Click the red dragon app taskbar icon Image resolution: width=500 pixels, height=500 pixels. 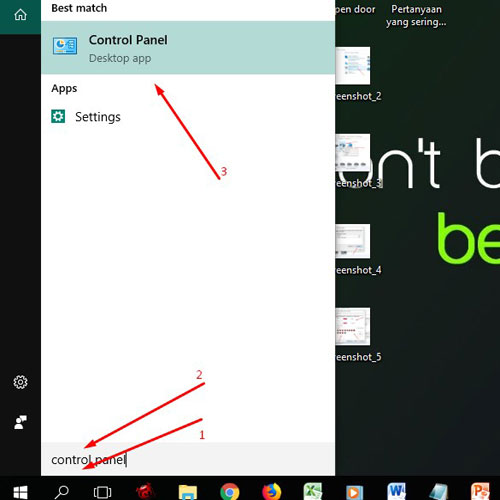(x=145, y=491)
